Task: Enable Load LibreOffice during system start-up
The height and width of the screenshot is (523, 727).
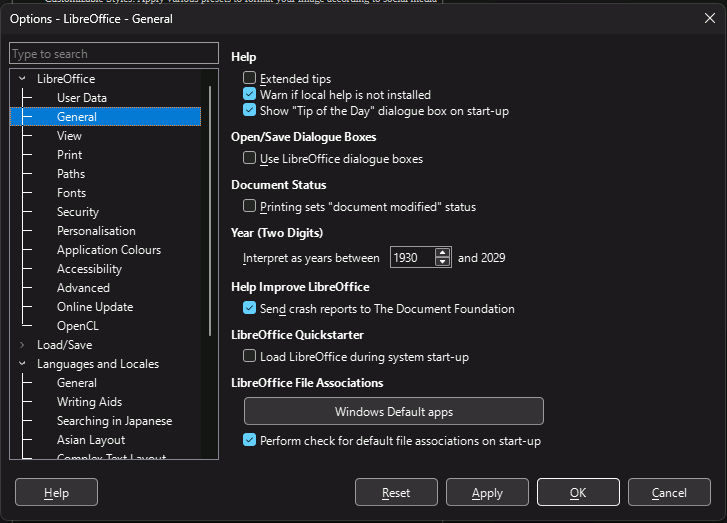Action: (x=249, y=356)
